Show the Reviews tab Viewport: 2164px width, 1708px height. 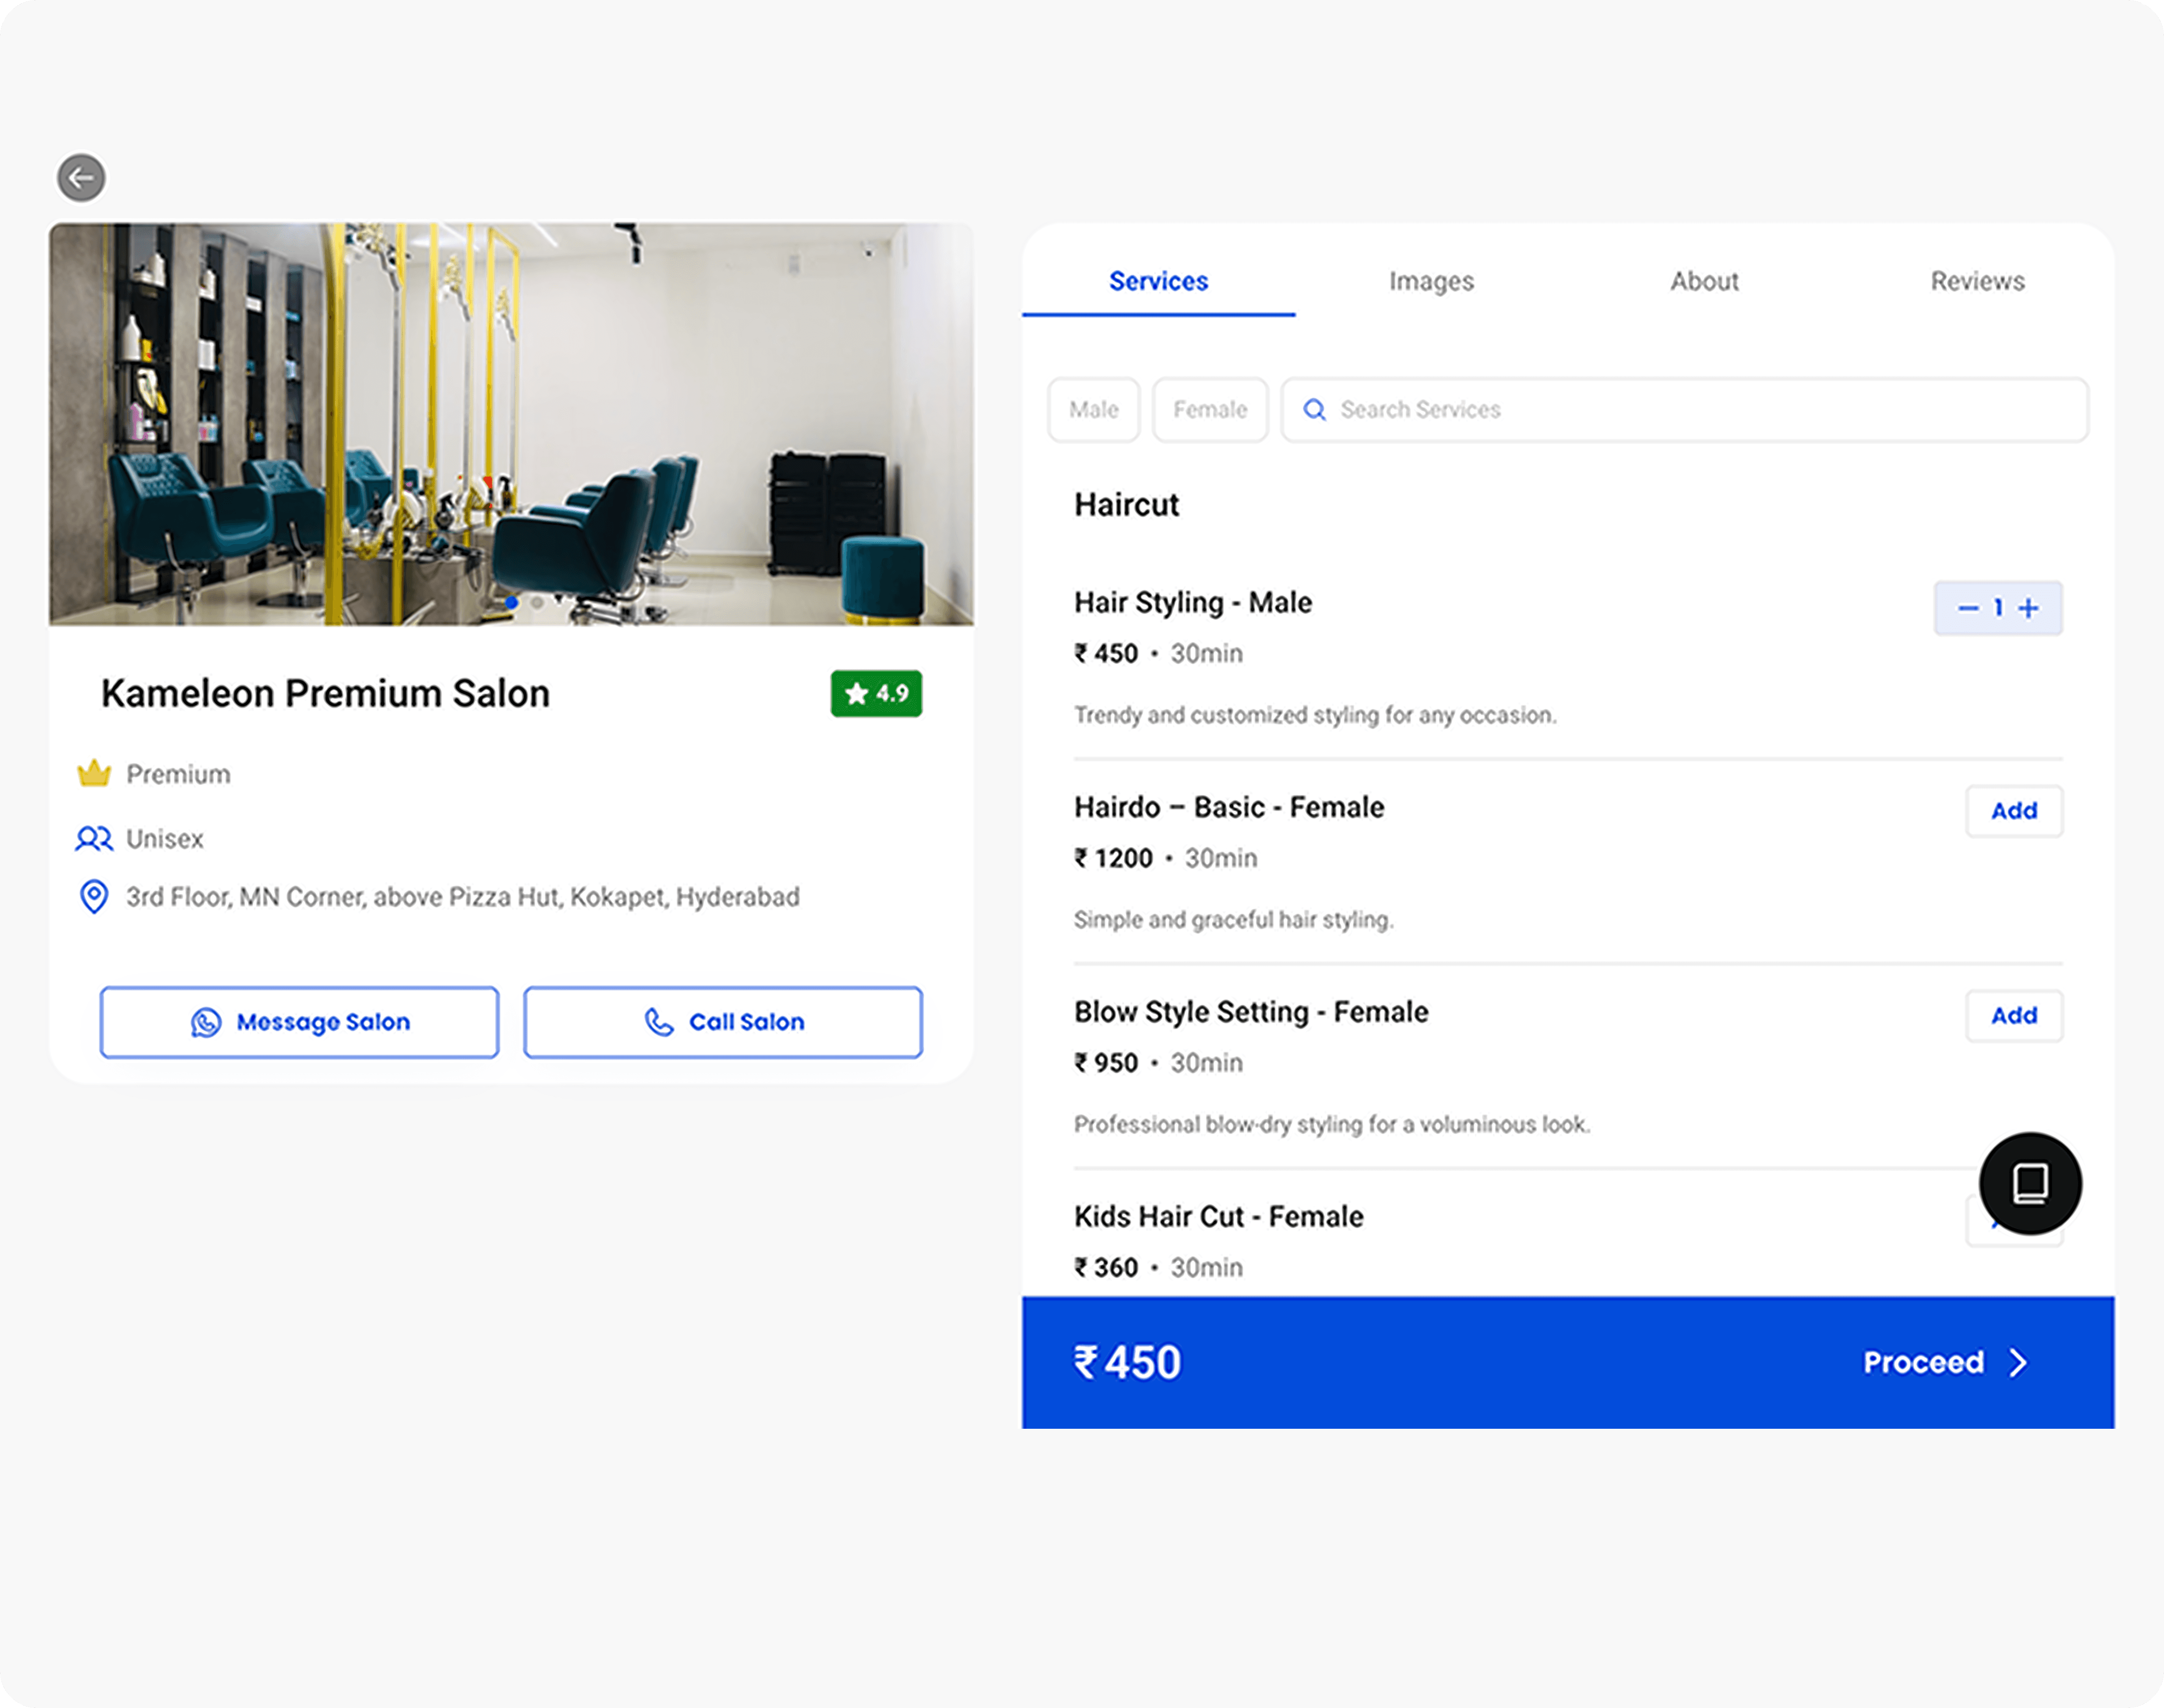point(1977,281)
